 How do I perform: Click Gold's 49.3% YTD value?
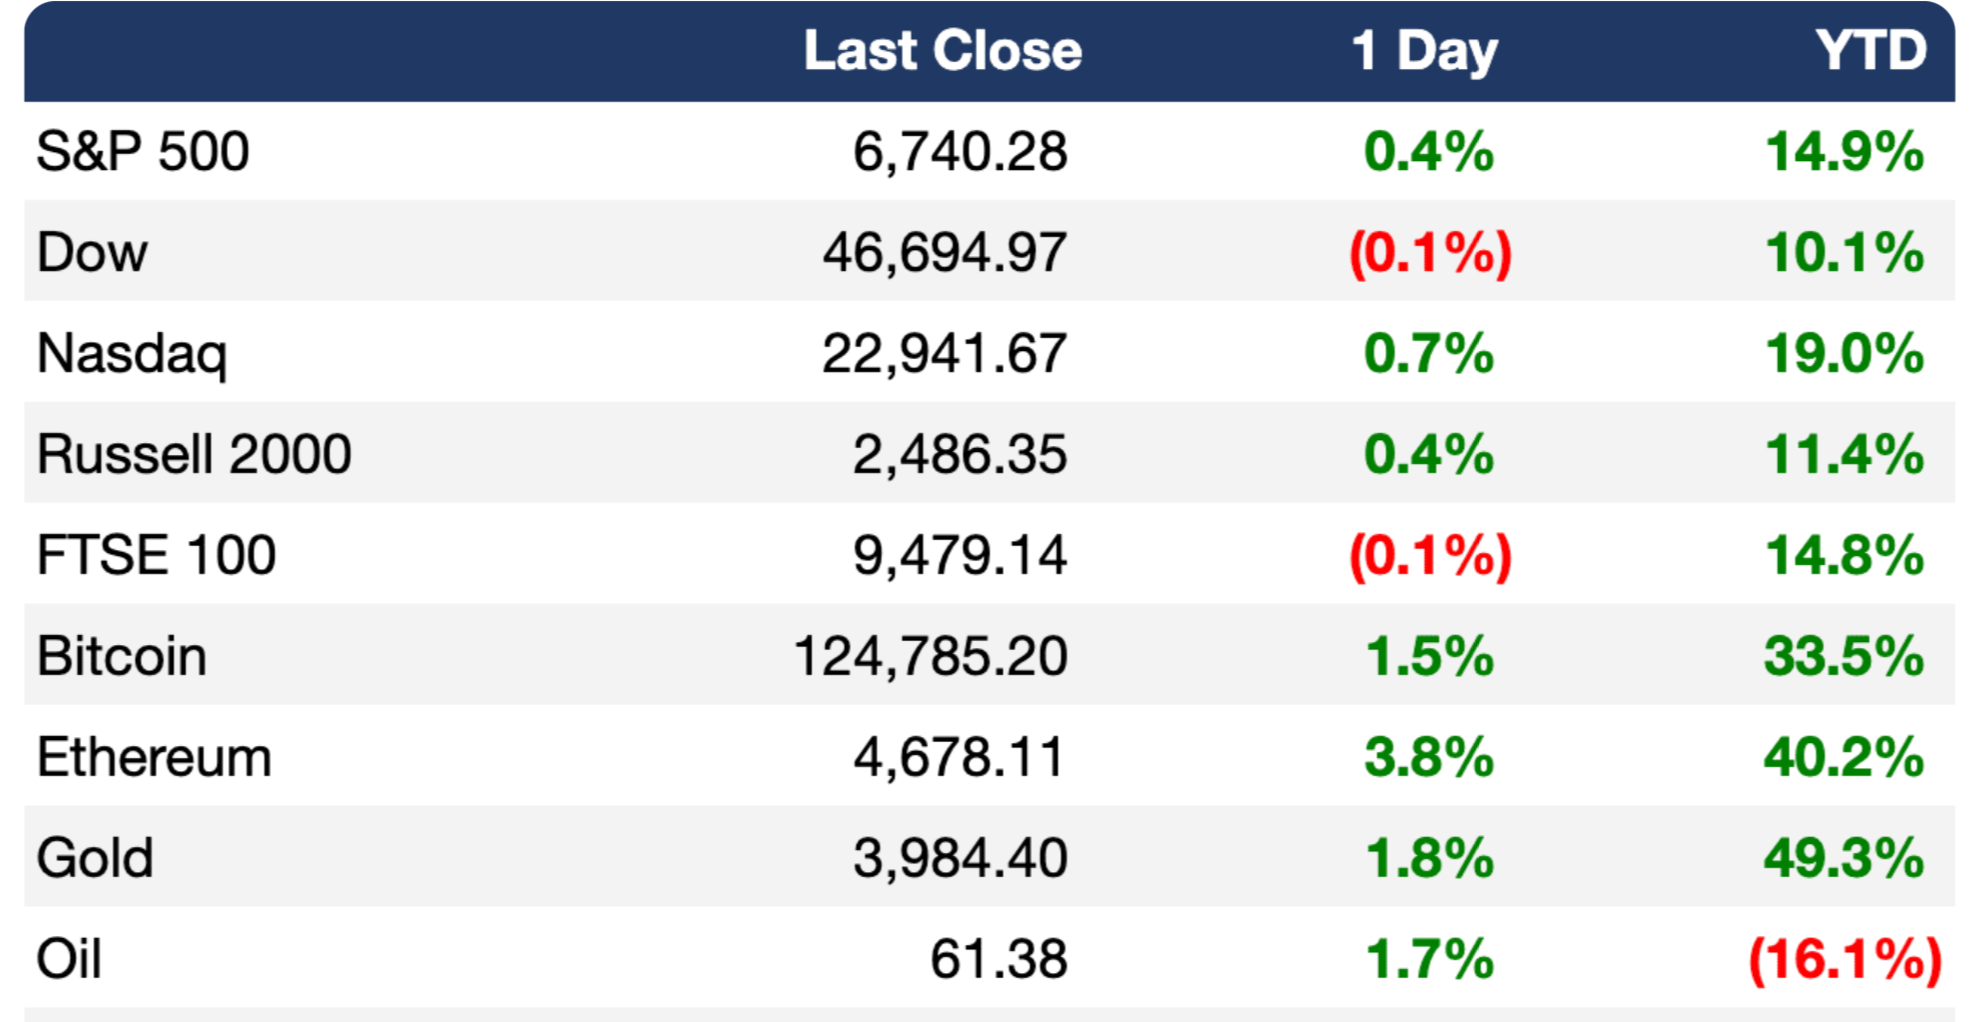point(1844,859)
